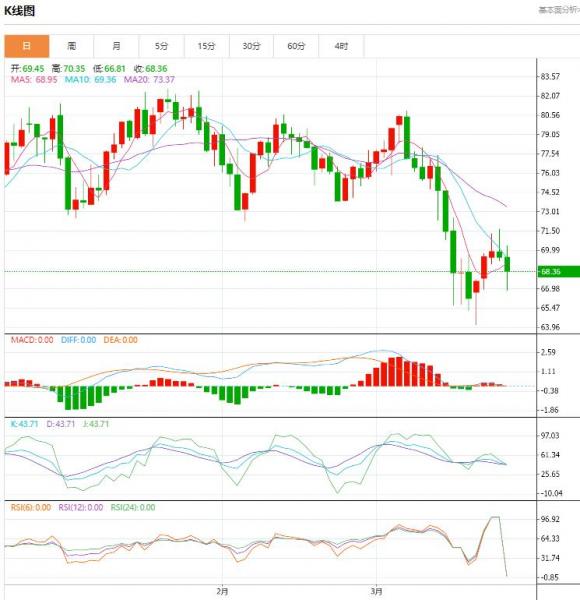Click the MA10: 69.36 legend
Image resolution: width=580 pixels, height=600 pixels.
click(90, 80)
